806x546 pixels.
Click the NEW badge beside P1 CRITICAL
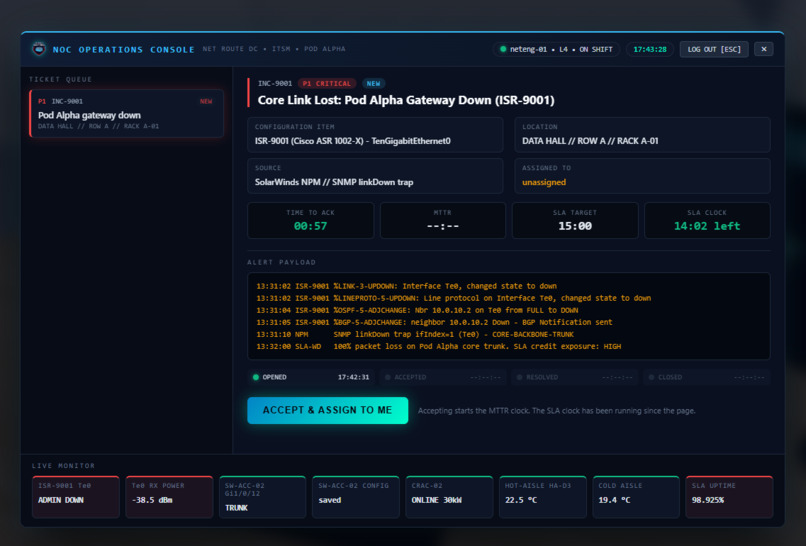click(373, 83)
